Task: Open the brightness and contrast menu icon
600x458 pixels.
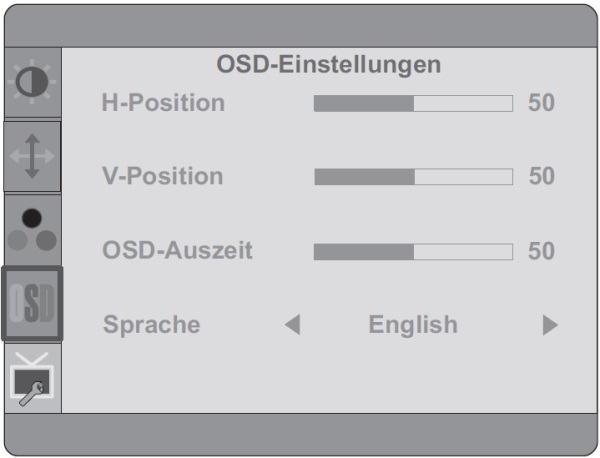Action: click(32, 82)
